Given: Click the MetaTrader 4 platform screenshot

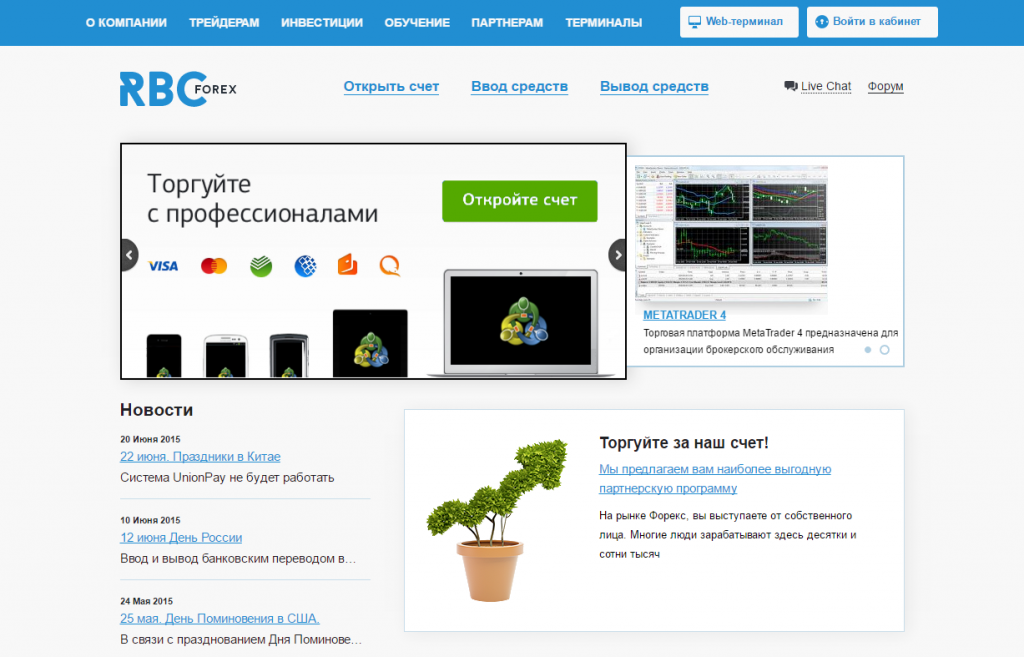Looking at the screenshot, I should [x=731, y=236].
